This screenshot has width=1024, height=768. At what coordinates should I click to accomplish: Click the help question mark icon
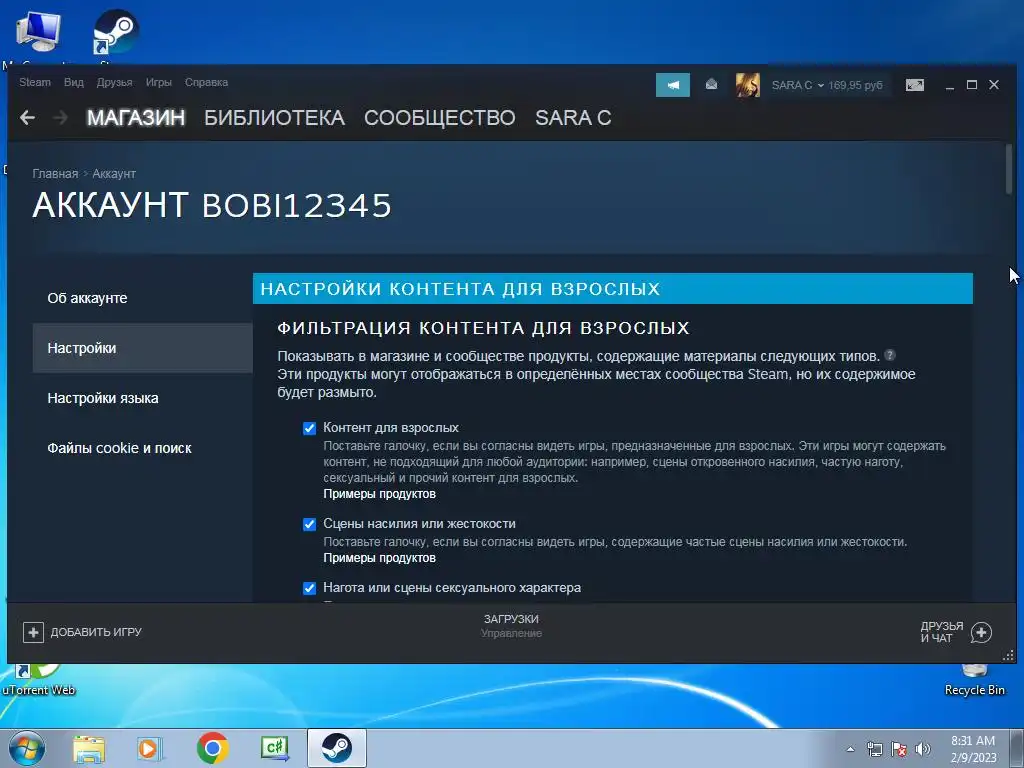point(889,355)
